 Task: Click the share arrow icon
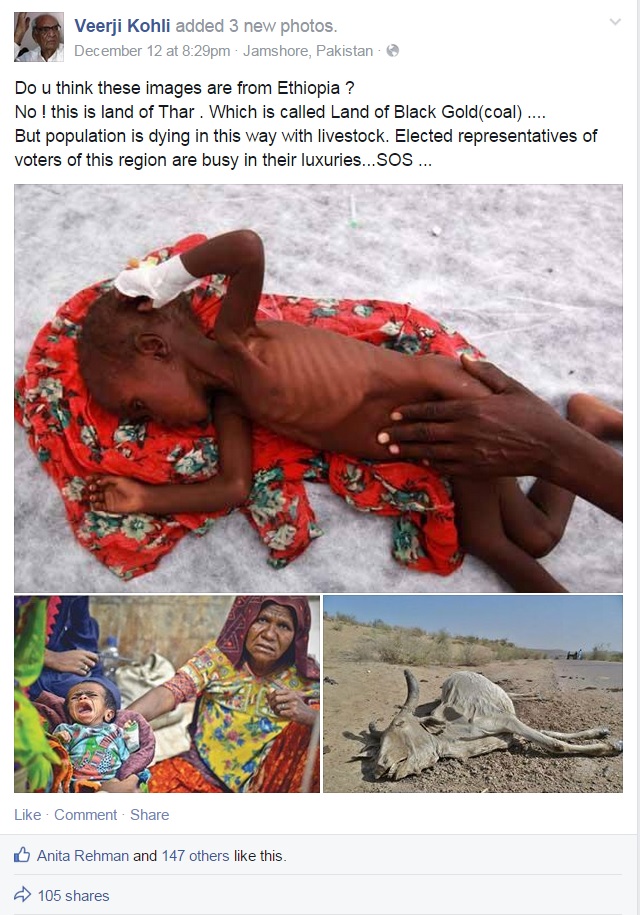click(22, 895)
